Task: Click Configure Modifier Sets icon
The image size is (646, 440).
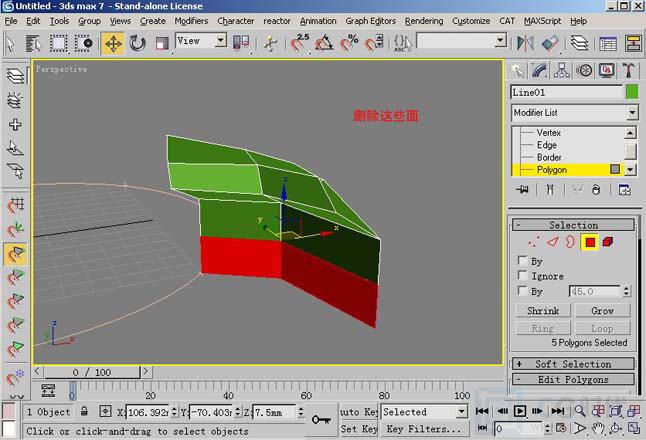Action: (625, 190)
